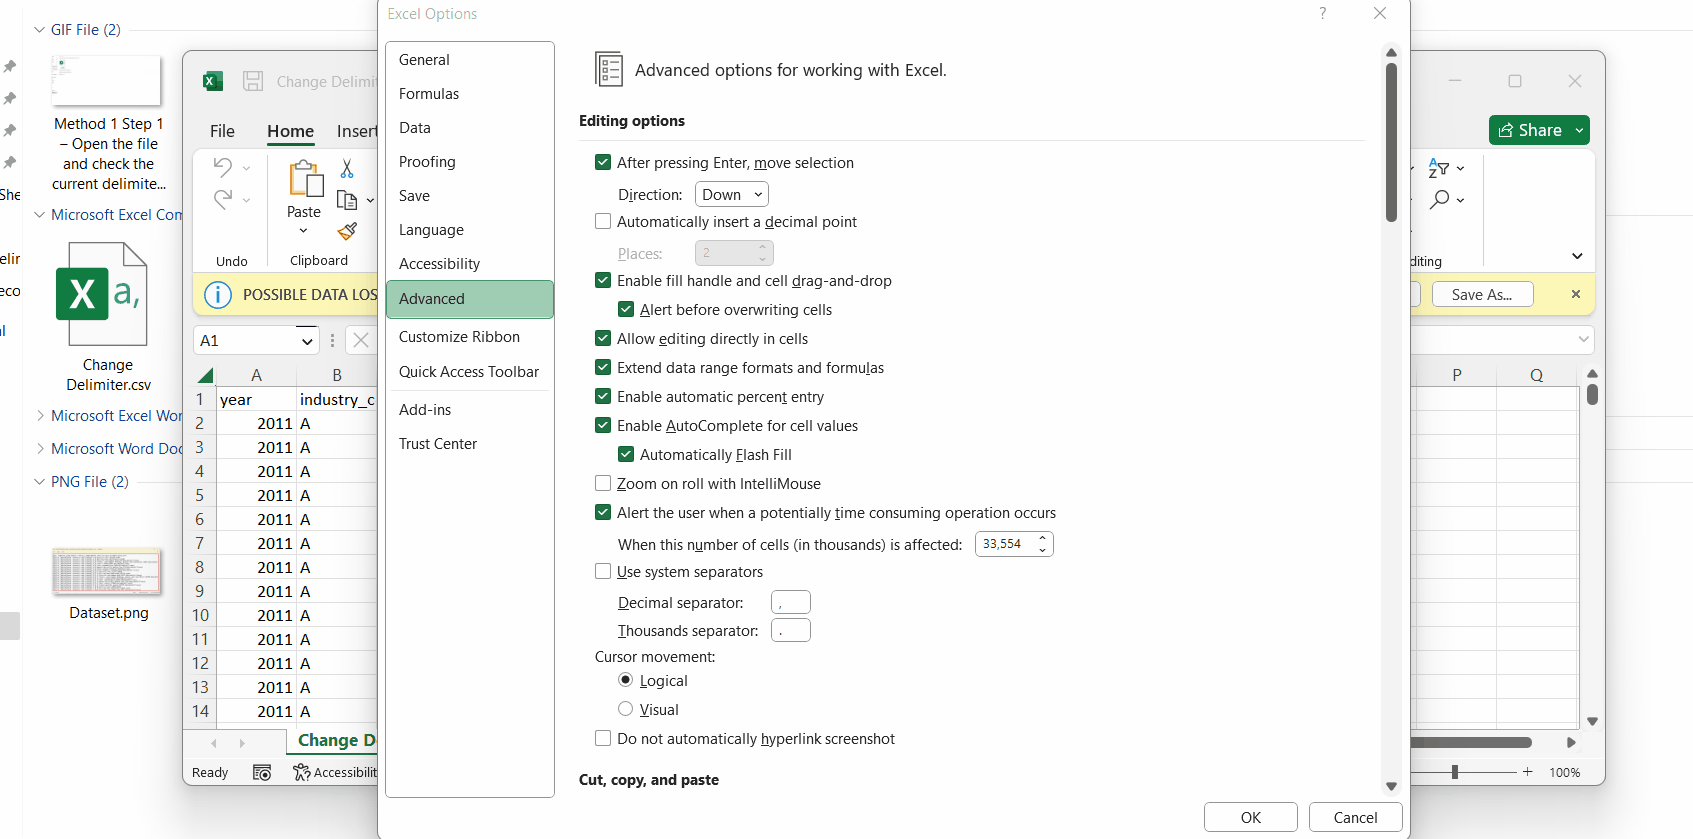Click the Cut scissors icon
This screenshot has width=1693, height=839.
coord(347,168)
